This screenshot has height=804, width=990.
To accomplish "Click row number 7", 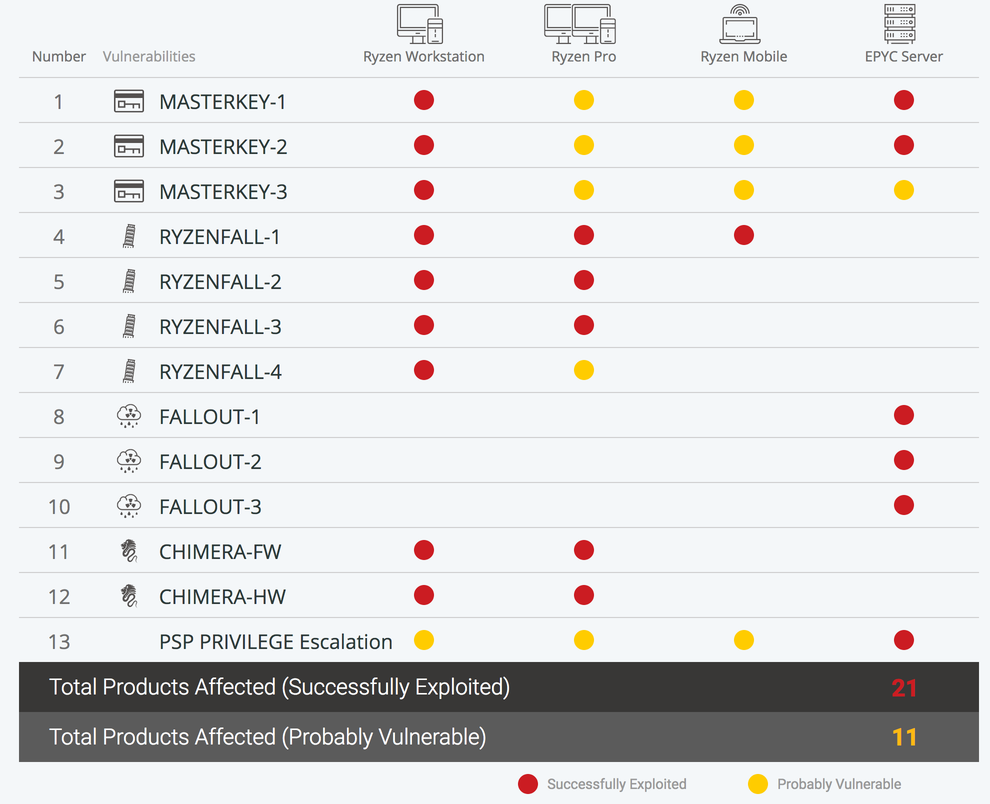I will (59, 372).
